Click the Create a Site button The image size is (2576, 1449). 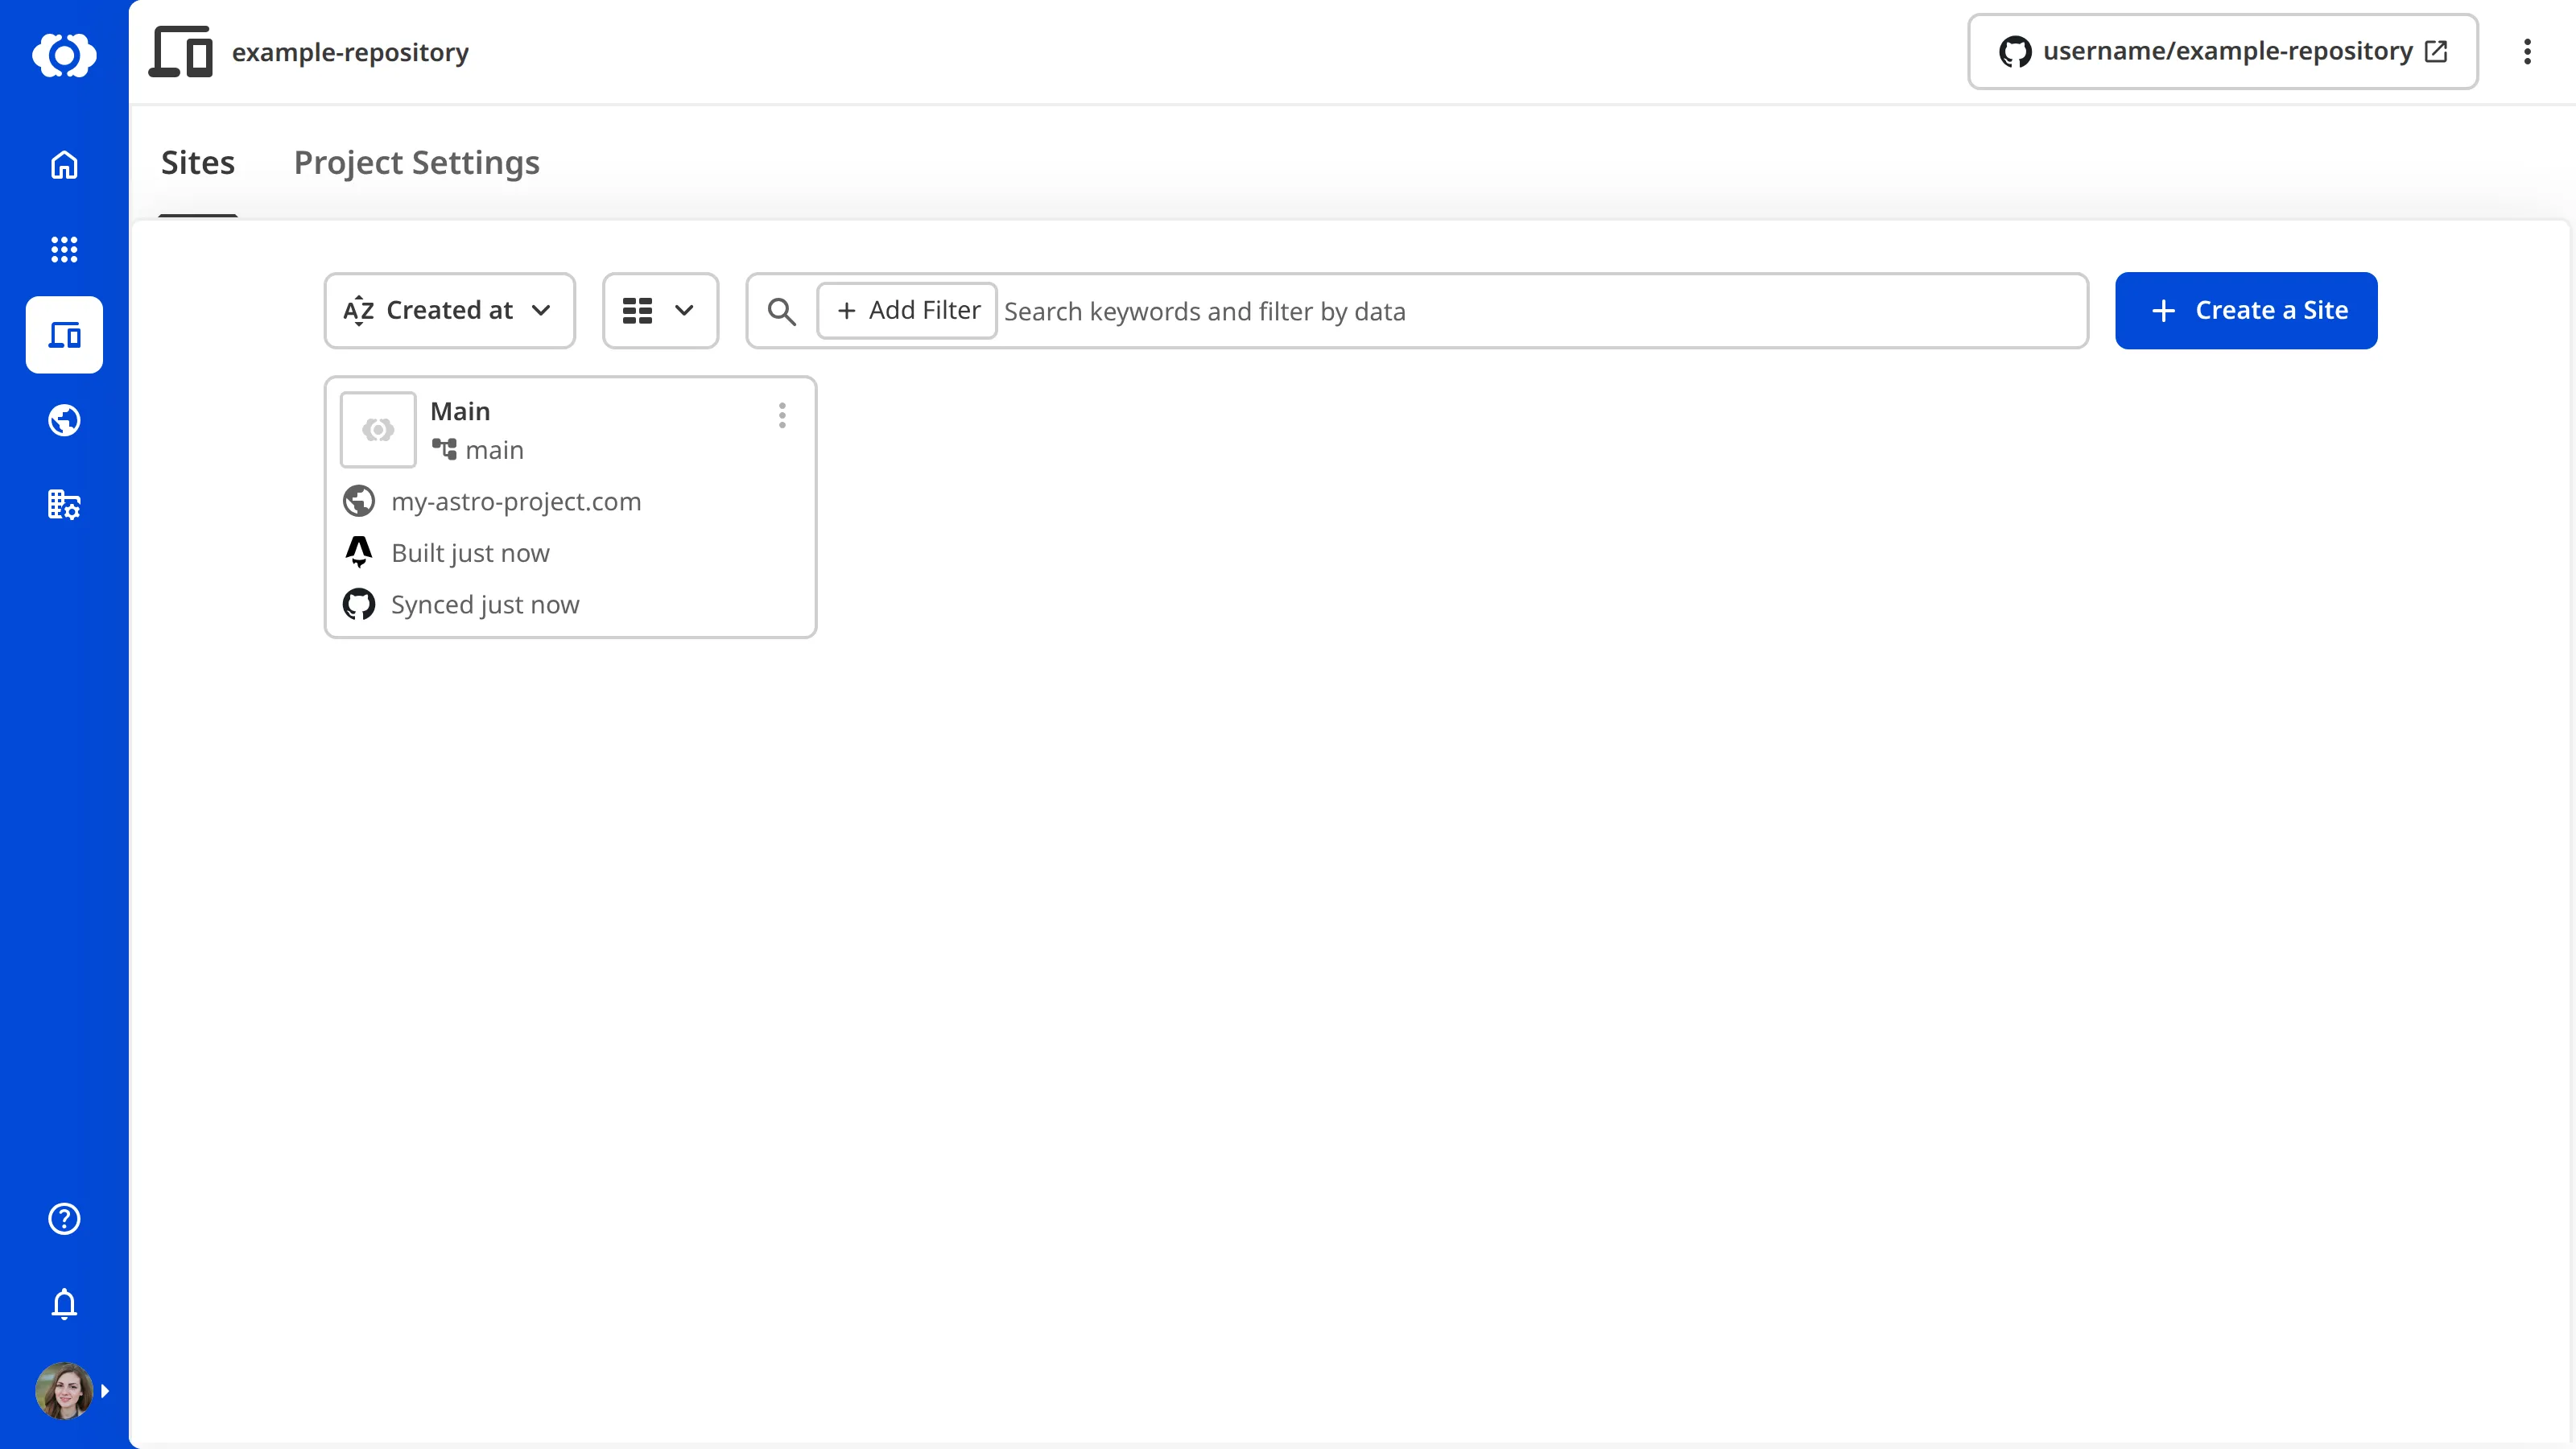click(2246, 311)
